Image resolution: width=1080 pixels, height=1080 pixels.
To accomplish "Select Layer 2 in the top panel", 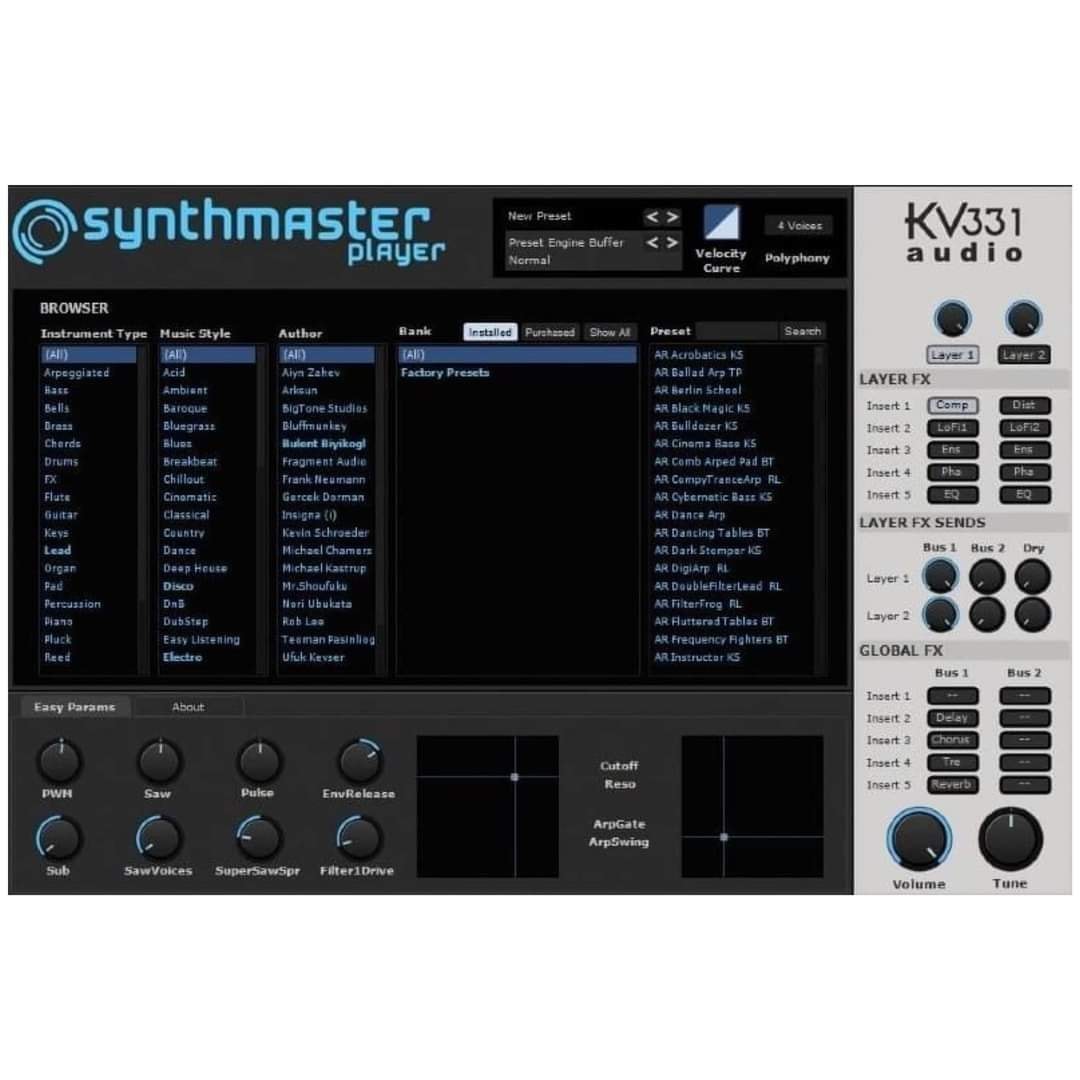I will pyautogui.click(x=1022, y=354).
